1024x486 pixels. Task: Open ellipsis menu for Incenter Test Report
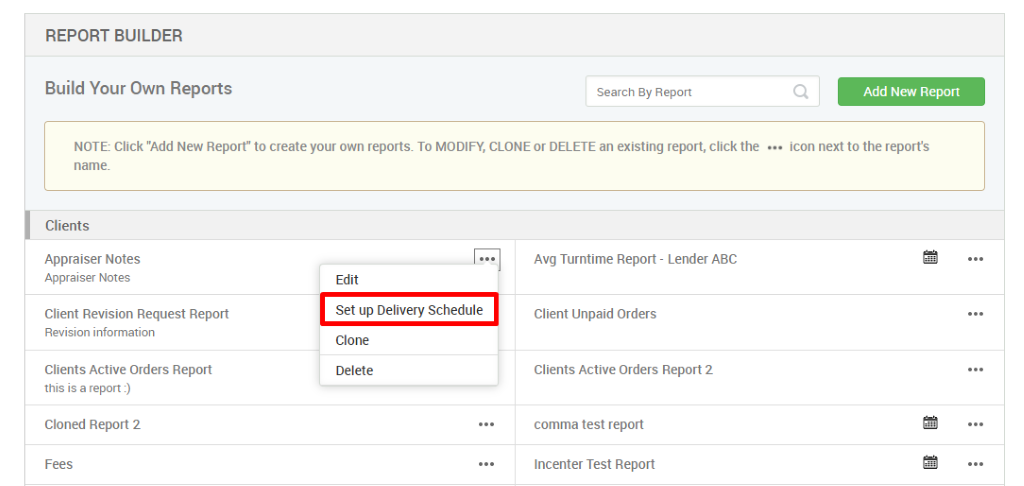(976, 464)
